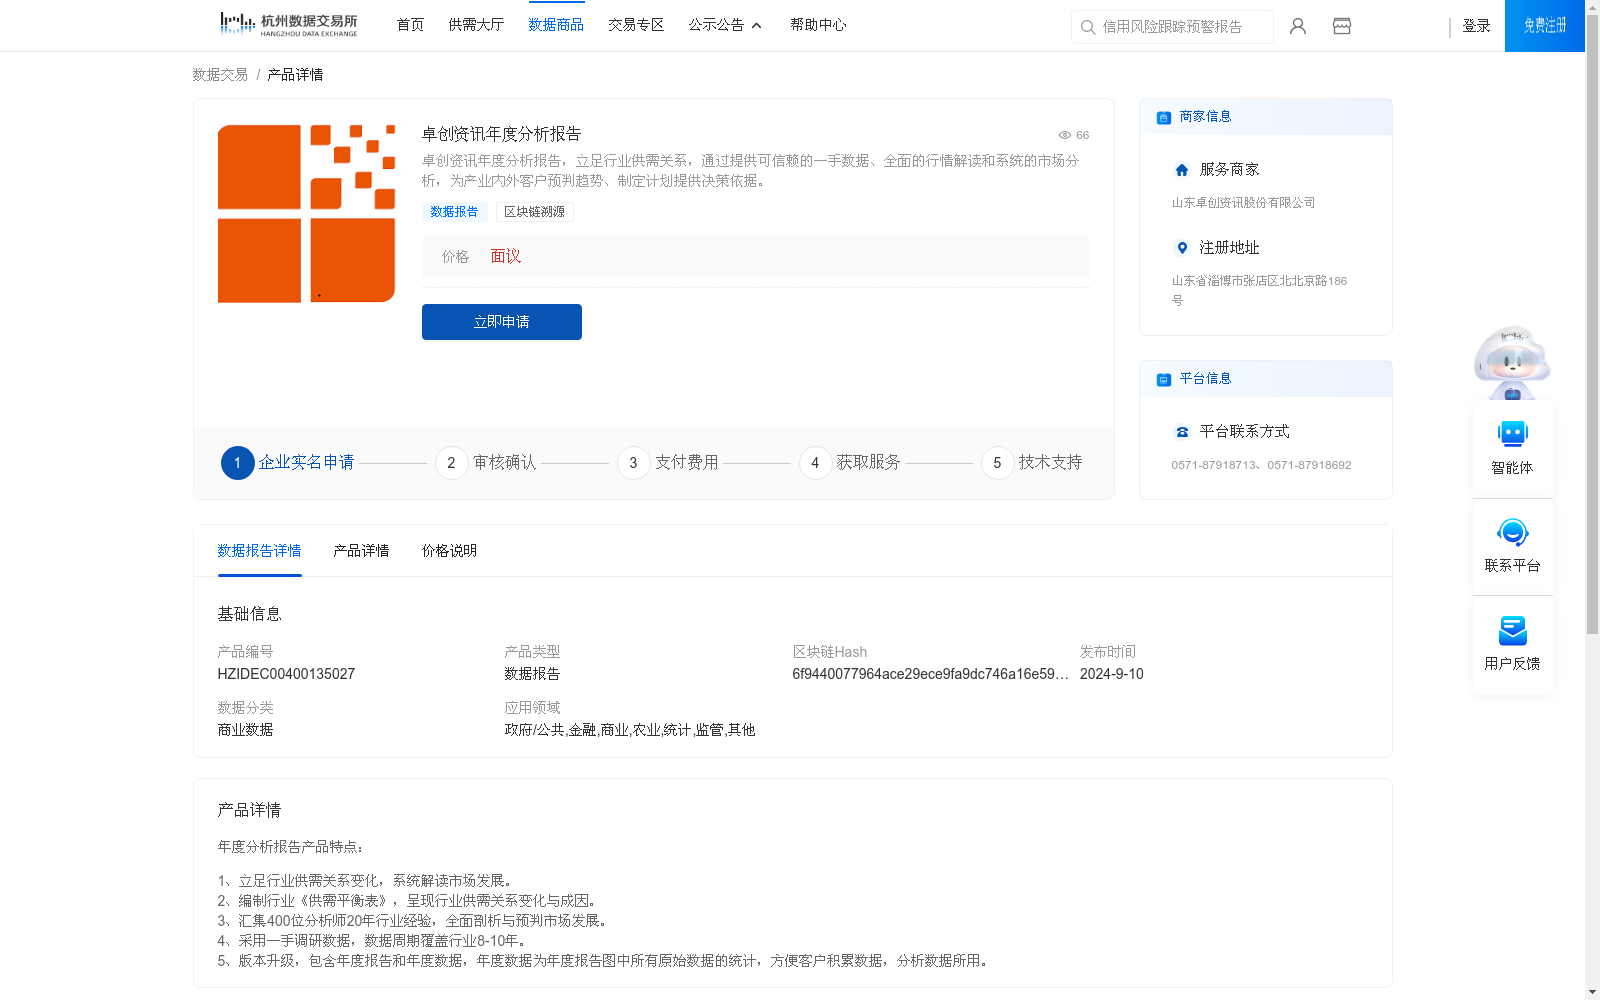Click the view count eye icon
1600x1000 pixels.
click(1065, 135)
